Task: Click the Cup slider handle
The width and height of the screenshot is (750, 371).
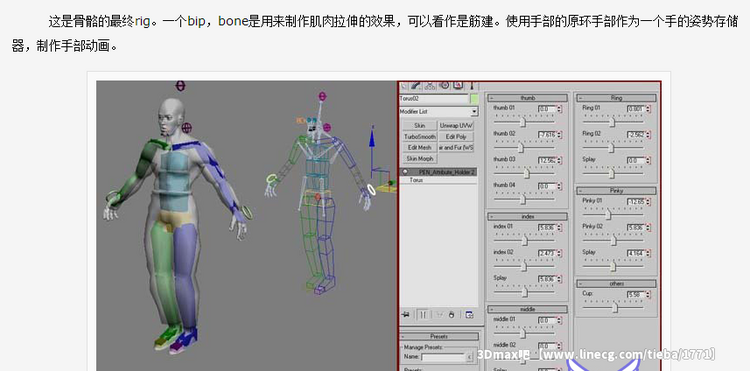Action: pyautogui.click(x=615, y=308)
